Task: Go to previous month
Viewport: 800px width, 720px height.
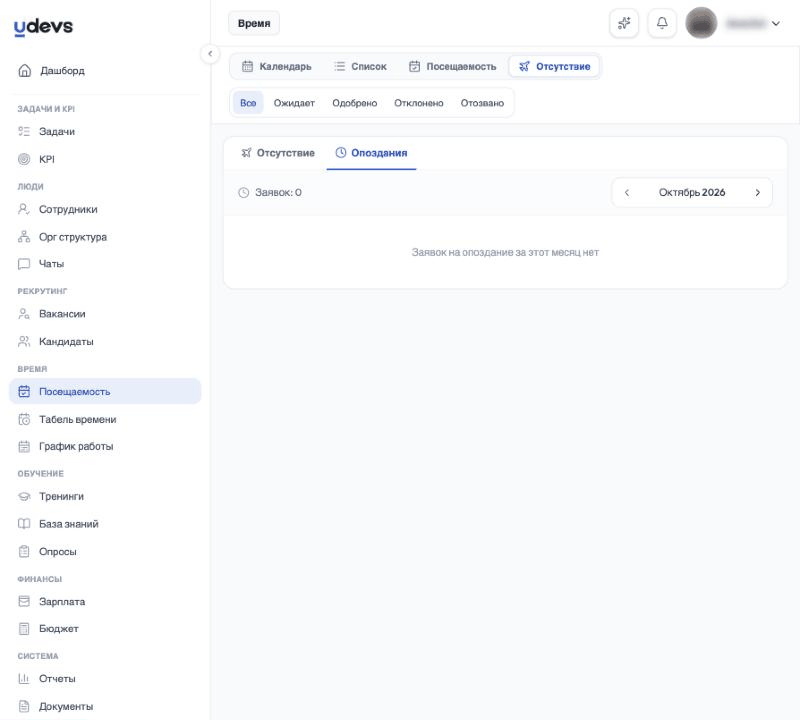Action: tap(627, 192)
